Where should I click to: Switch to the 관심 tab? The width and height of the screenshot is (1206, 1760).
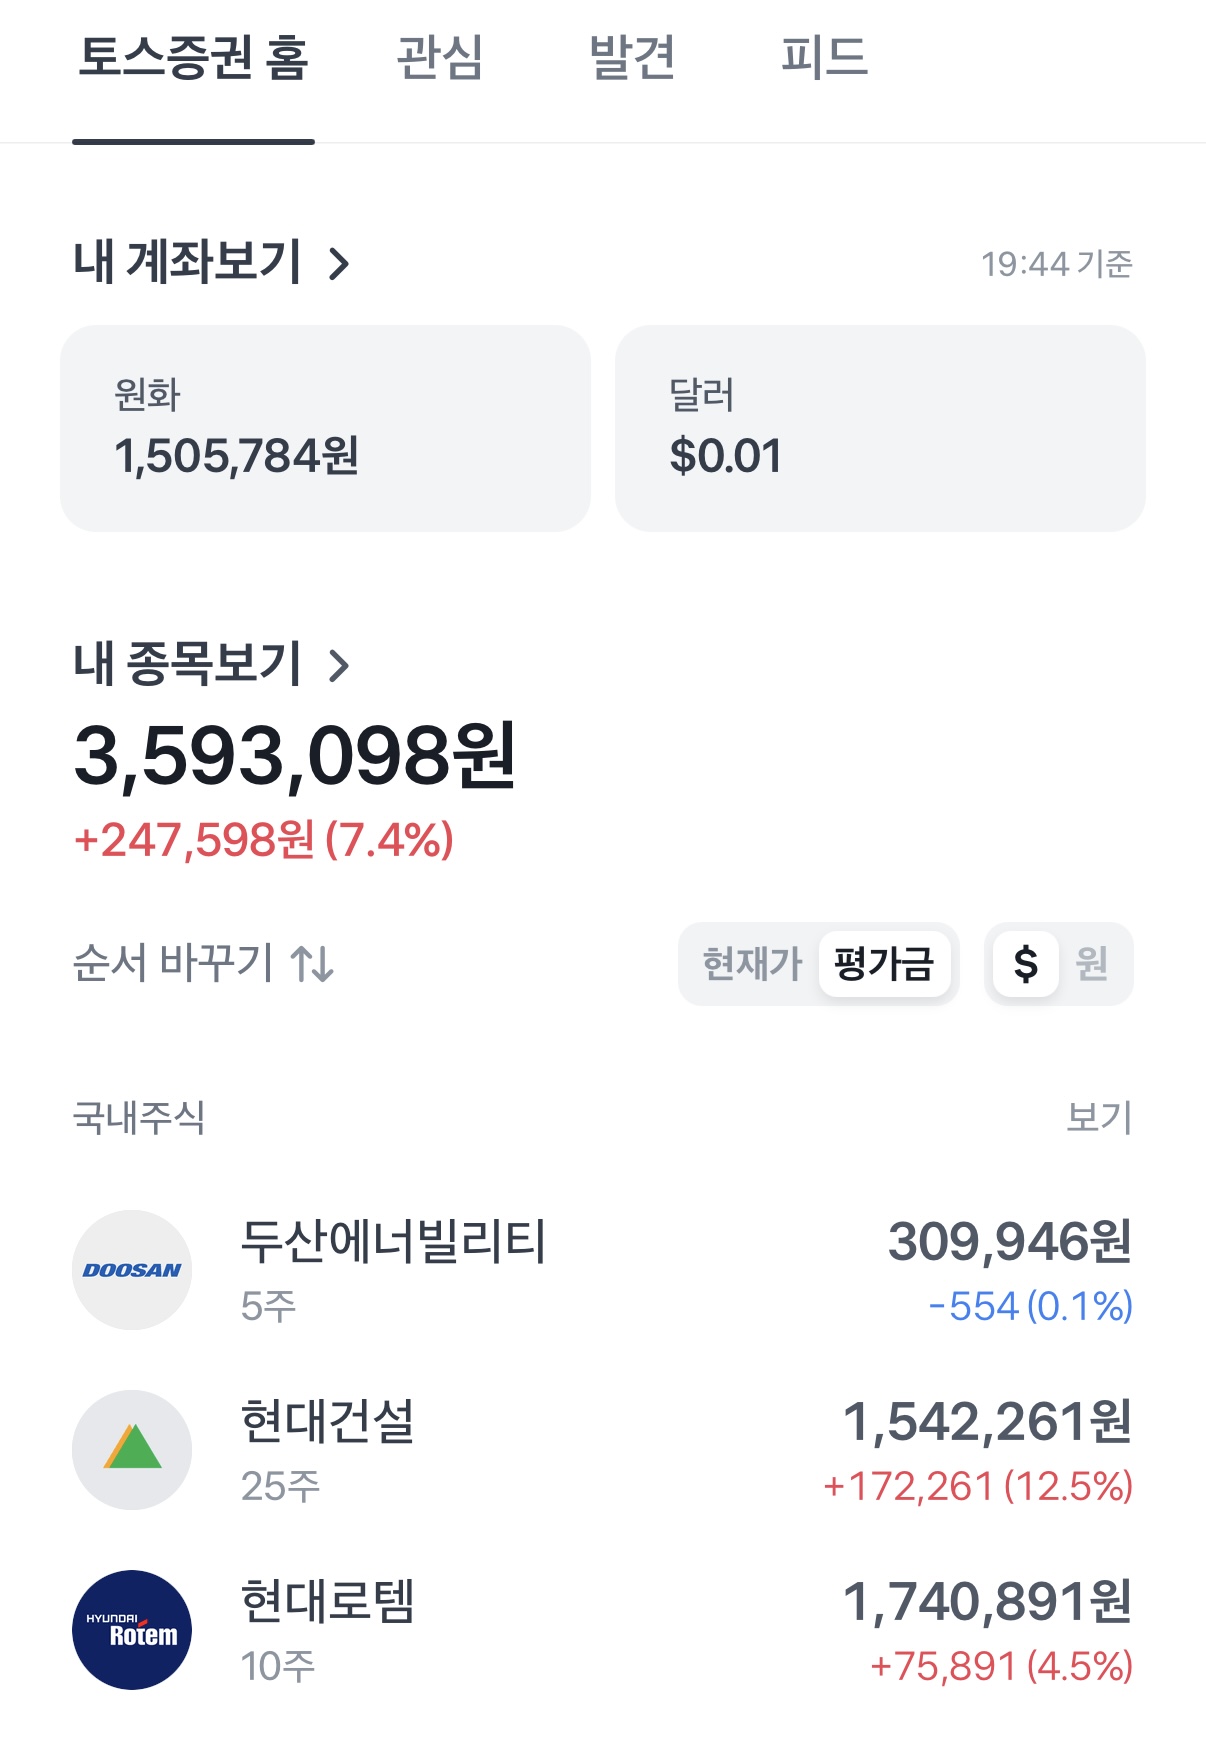pos(440,58)
